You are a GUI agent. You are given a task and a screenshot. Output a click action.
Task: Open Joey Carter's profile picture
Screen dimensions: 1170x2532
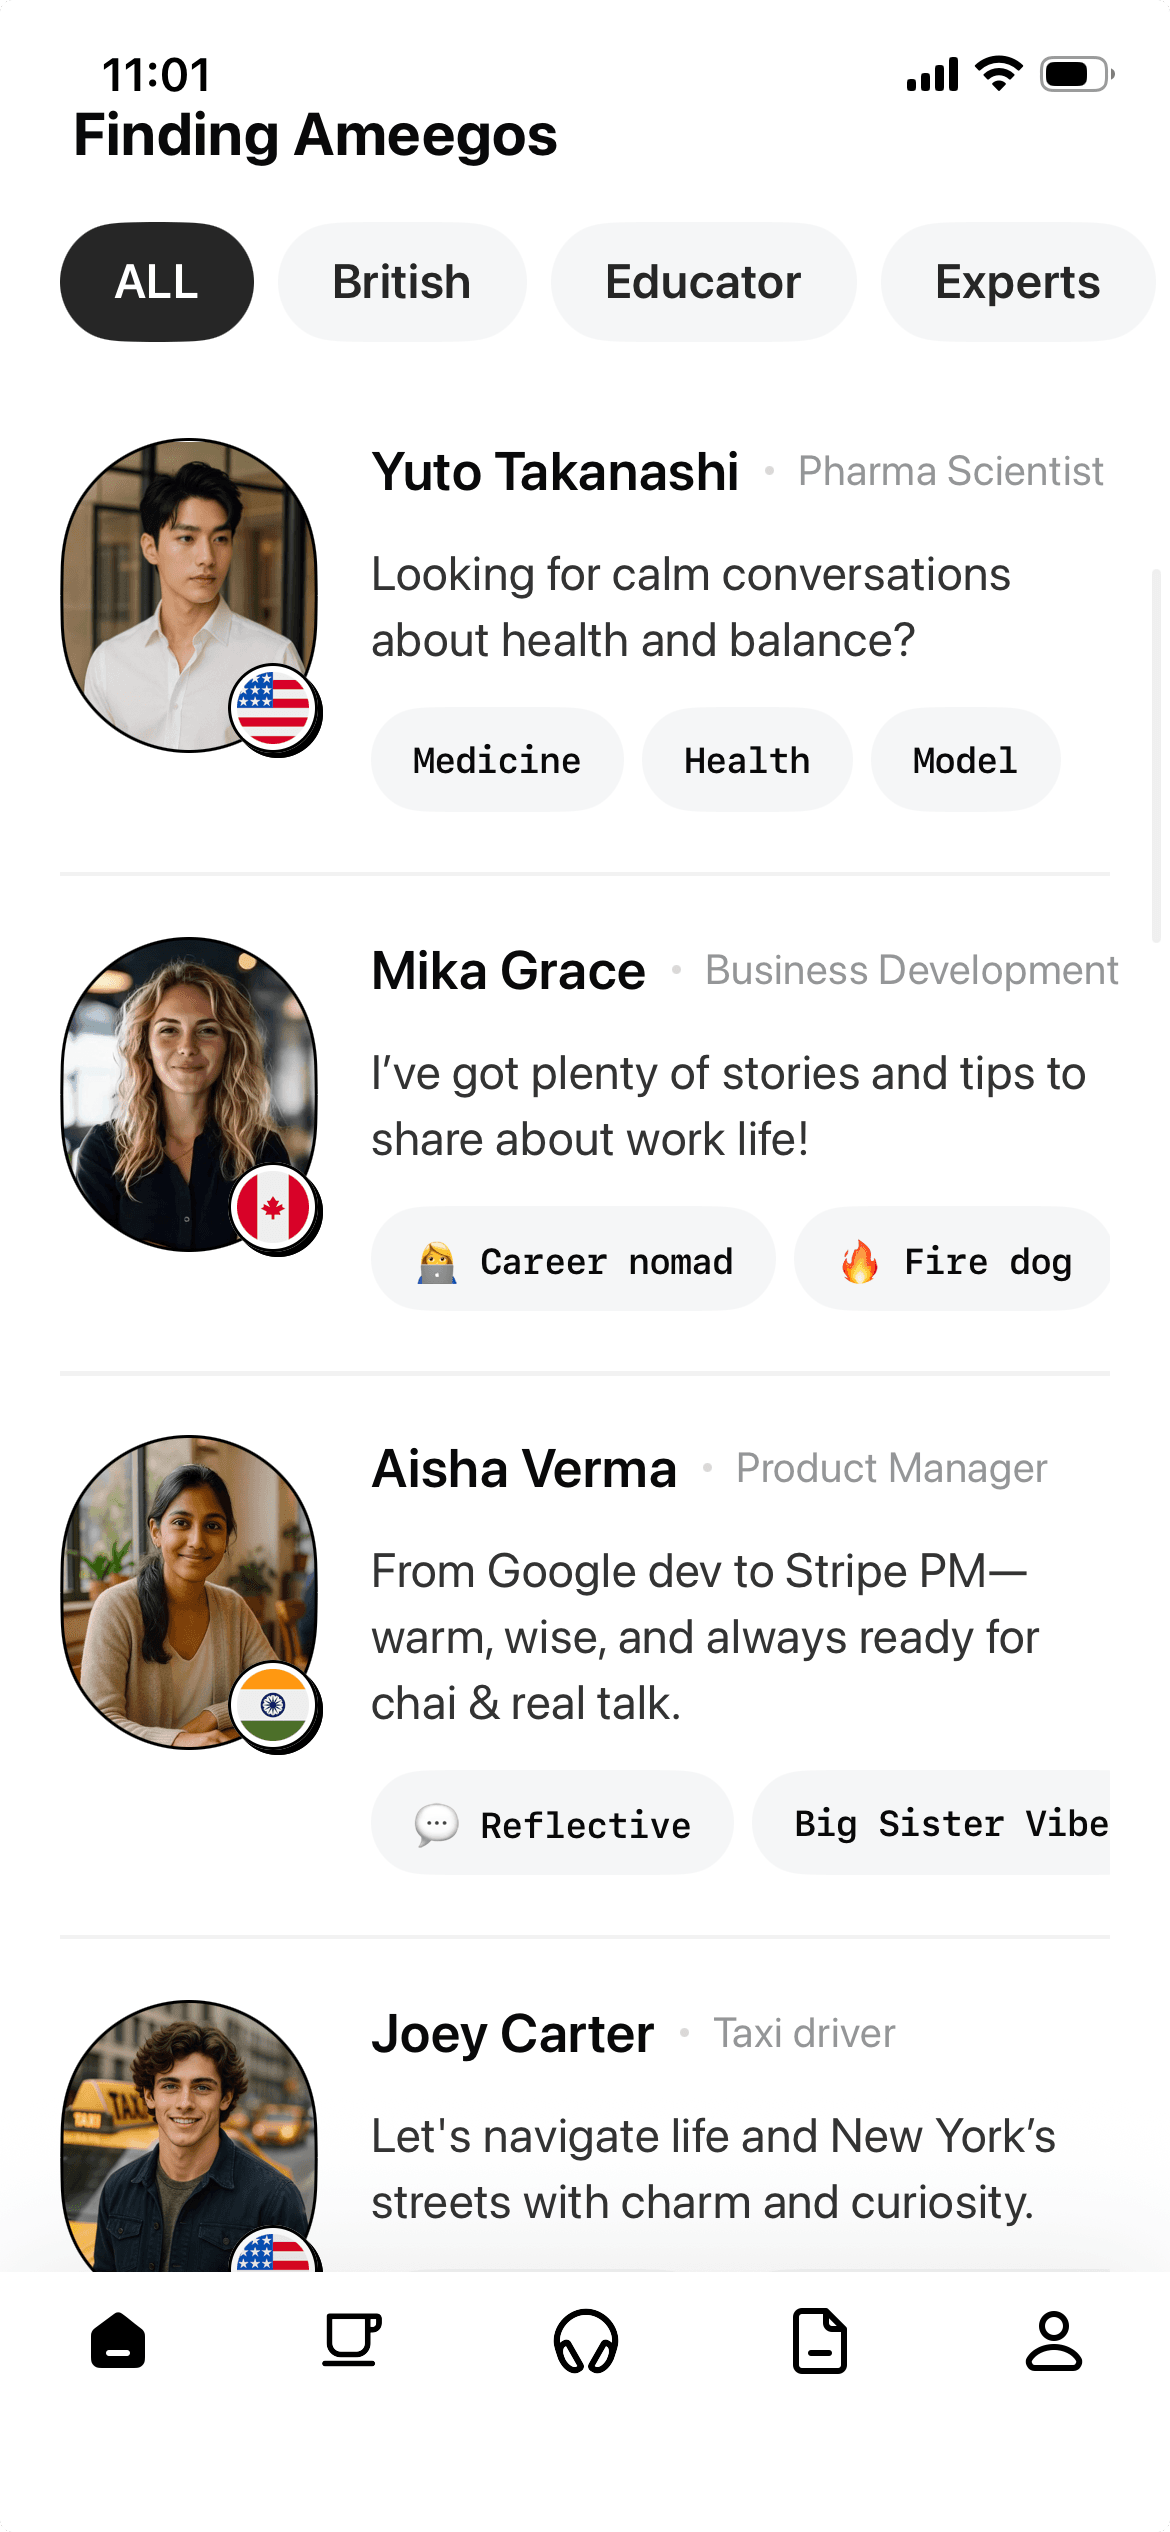click(188, 2135)
